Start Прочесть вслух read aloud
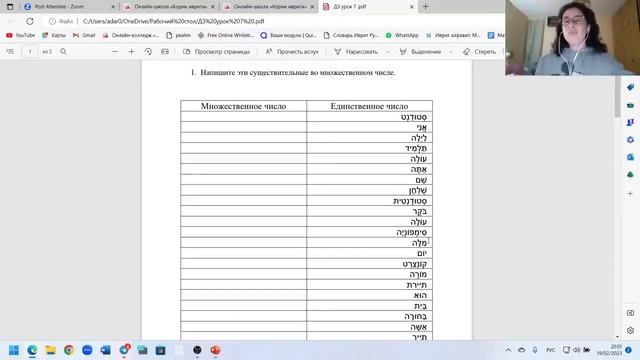640x360 pixels. [292, 52]
